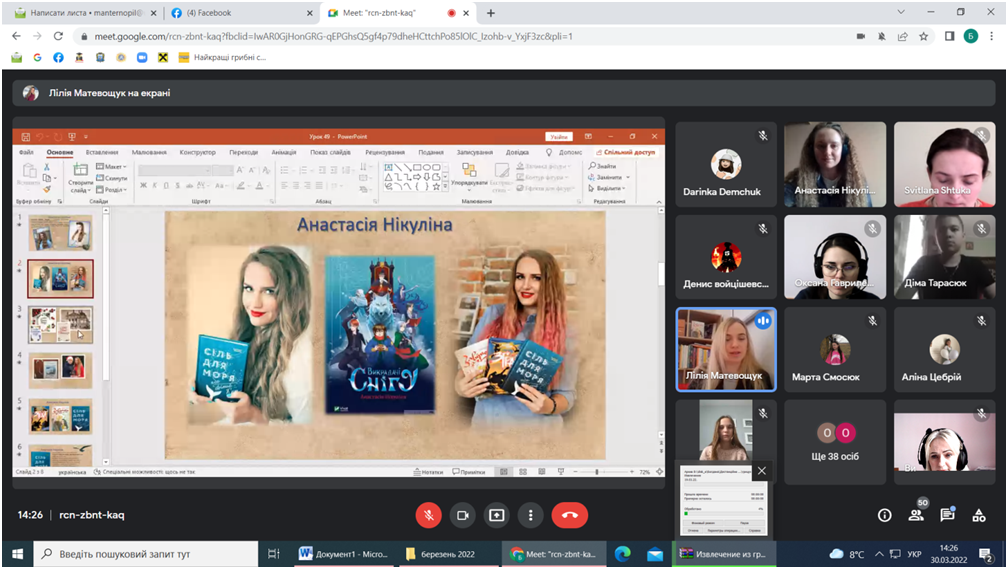
Task: Click Нотатки in PowerPoint status bar
Action: 429,472
